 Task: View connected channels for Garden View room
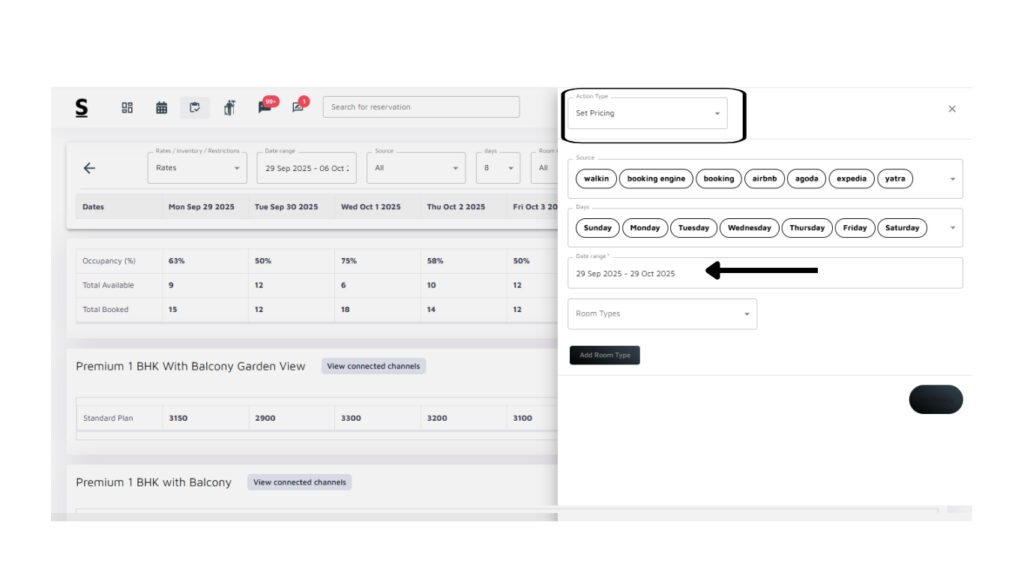pyautogui.click(x=373, y=366)
